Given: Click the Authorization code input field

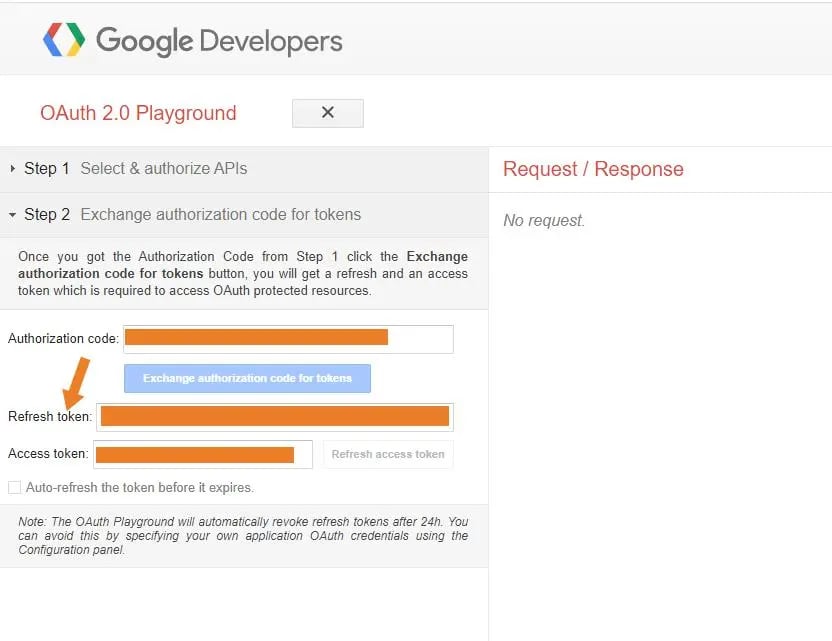Looking at the screenshot, I should pyautogui.click(x=288, y=339).
